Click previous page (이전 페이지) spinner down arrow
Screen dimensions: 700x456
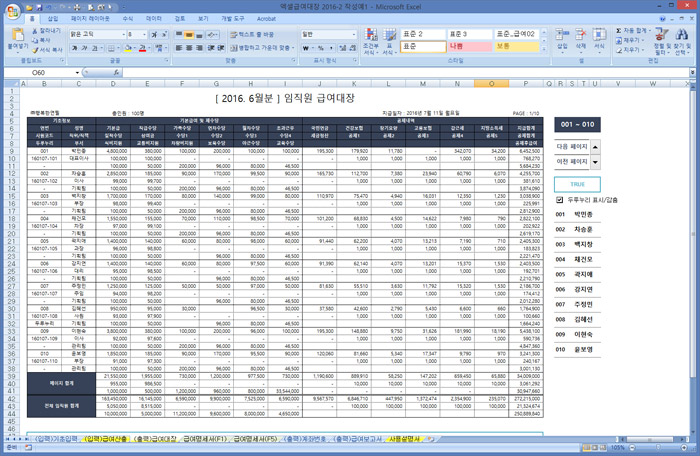595,162
